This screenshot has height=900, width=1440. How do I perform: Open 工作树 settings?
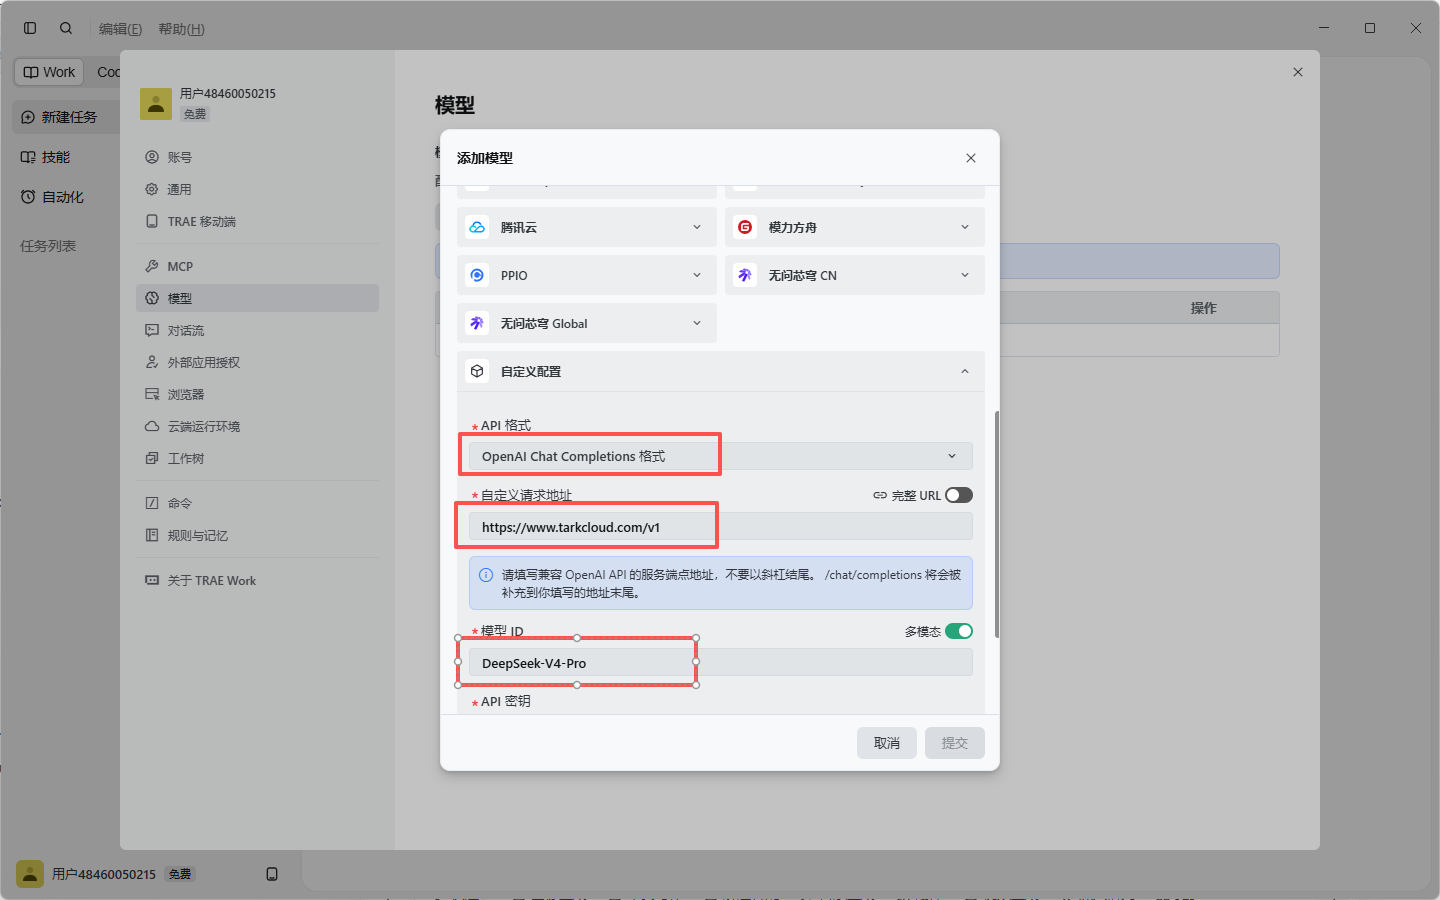[x=257, y=458]
